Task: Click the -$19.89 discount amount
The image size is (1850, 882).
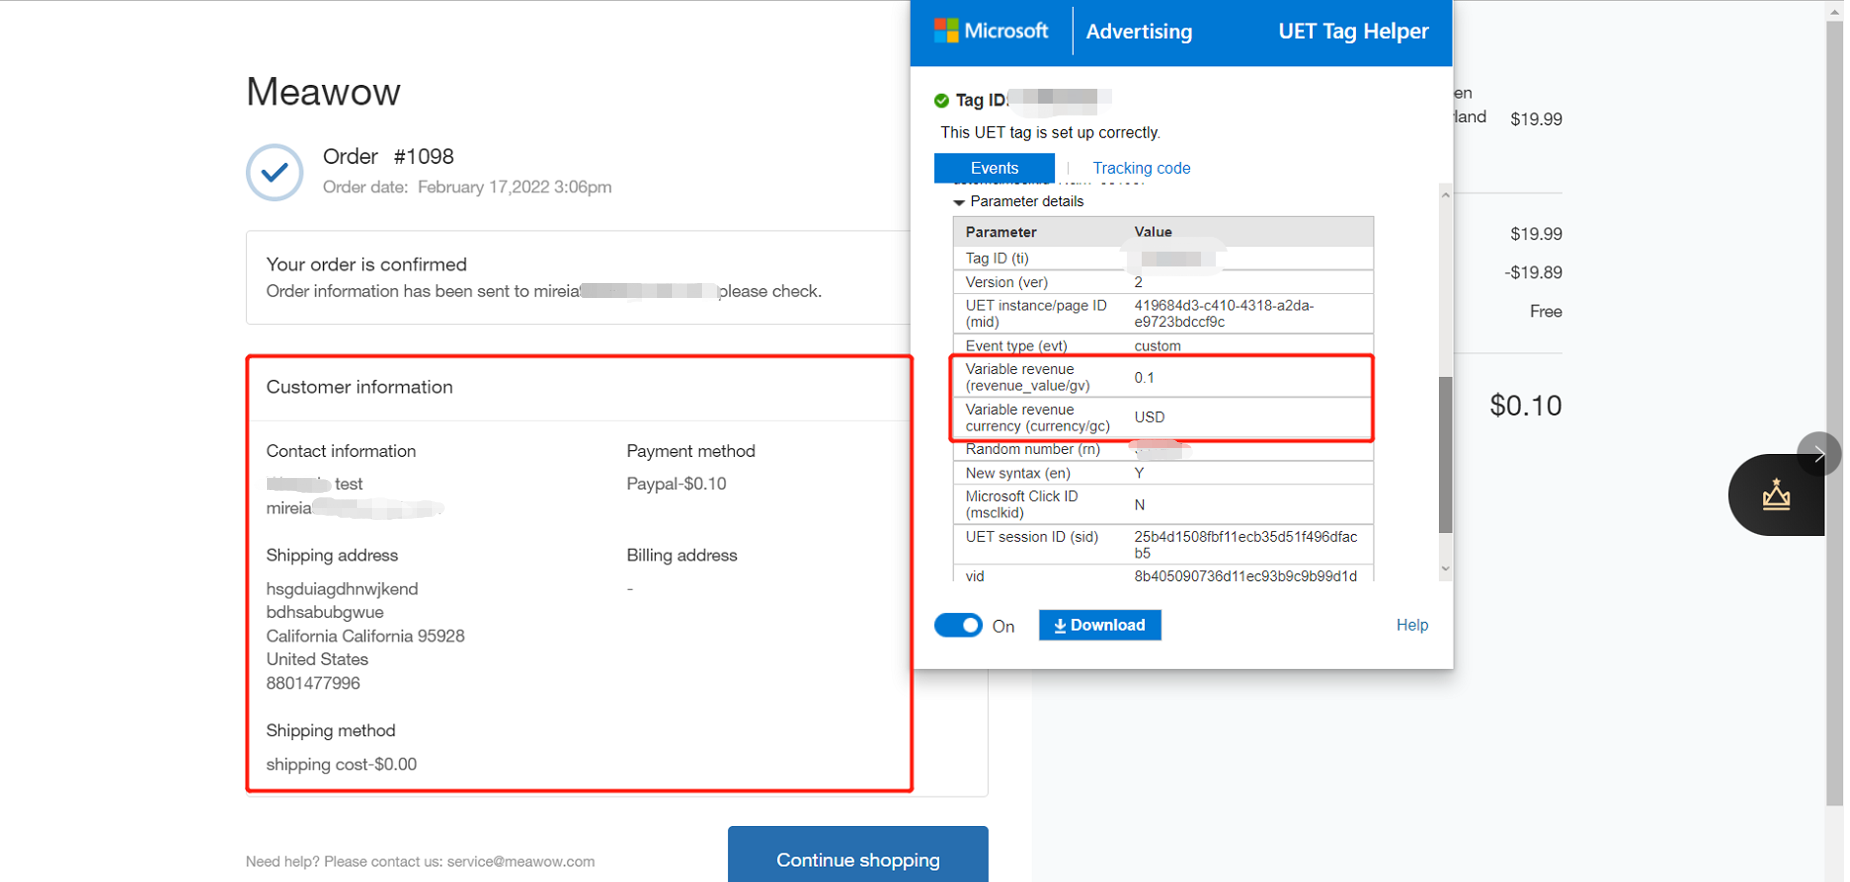Action: click(1533, 273)
